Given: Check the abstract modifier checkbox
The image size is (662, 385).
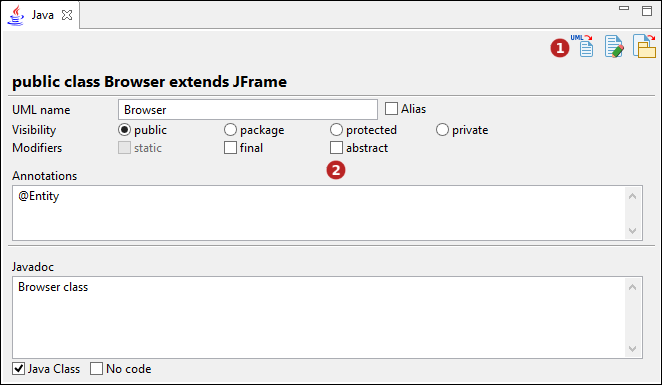Looking at the screenshot, I should click(336, 148).
